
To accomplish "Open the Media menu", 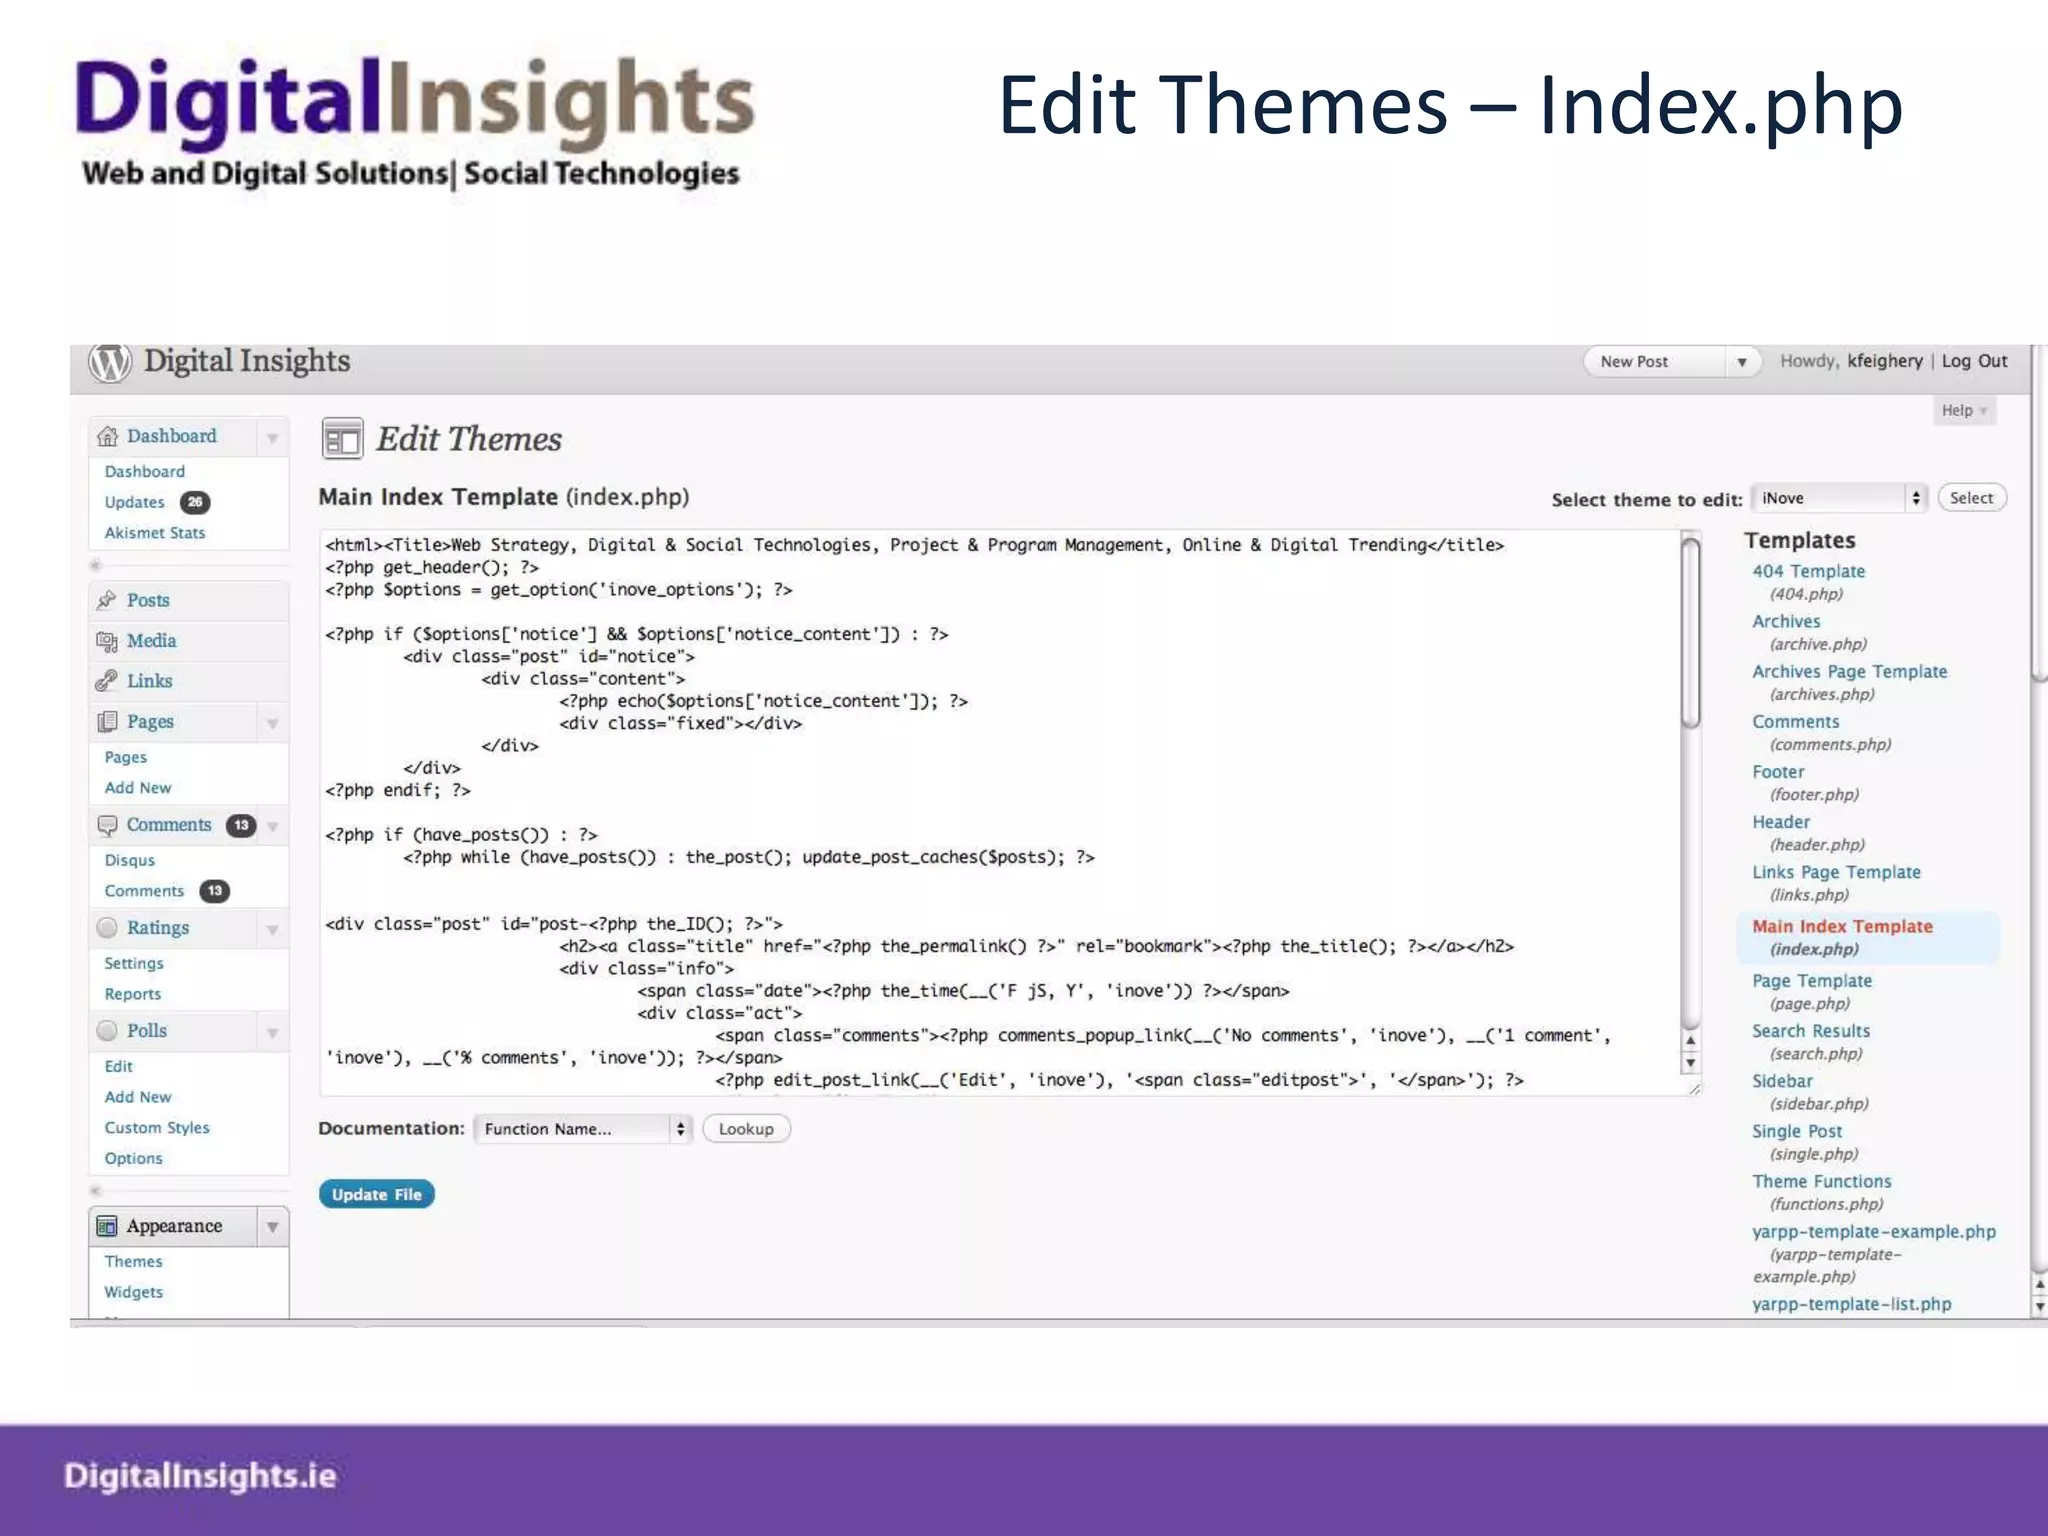I will point(151,641).
